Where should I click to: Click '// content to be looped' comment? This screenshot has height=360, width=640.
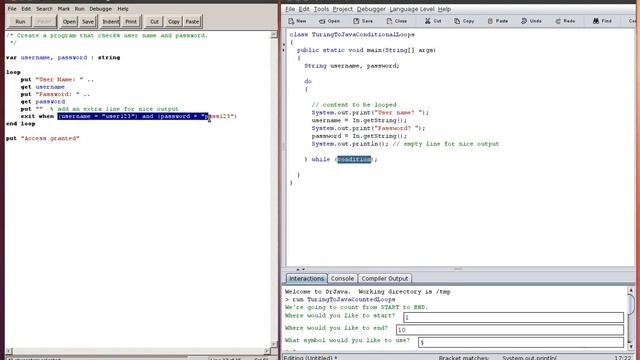[x=354, y=105]
